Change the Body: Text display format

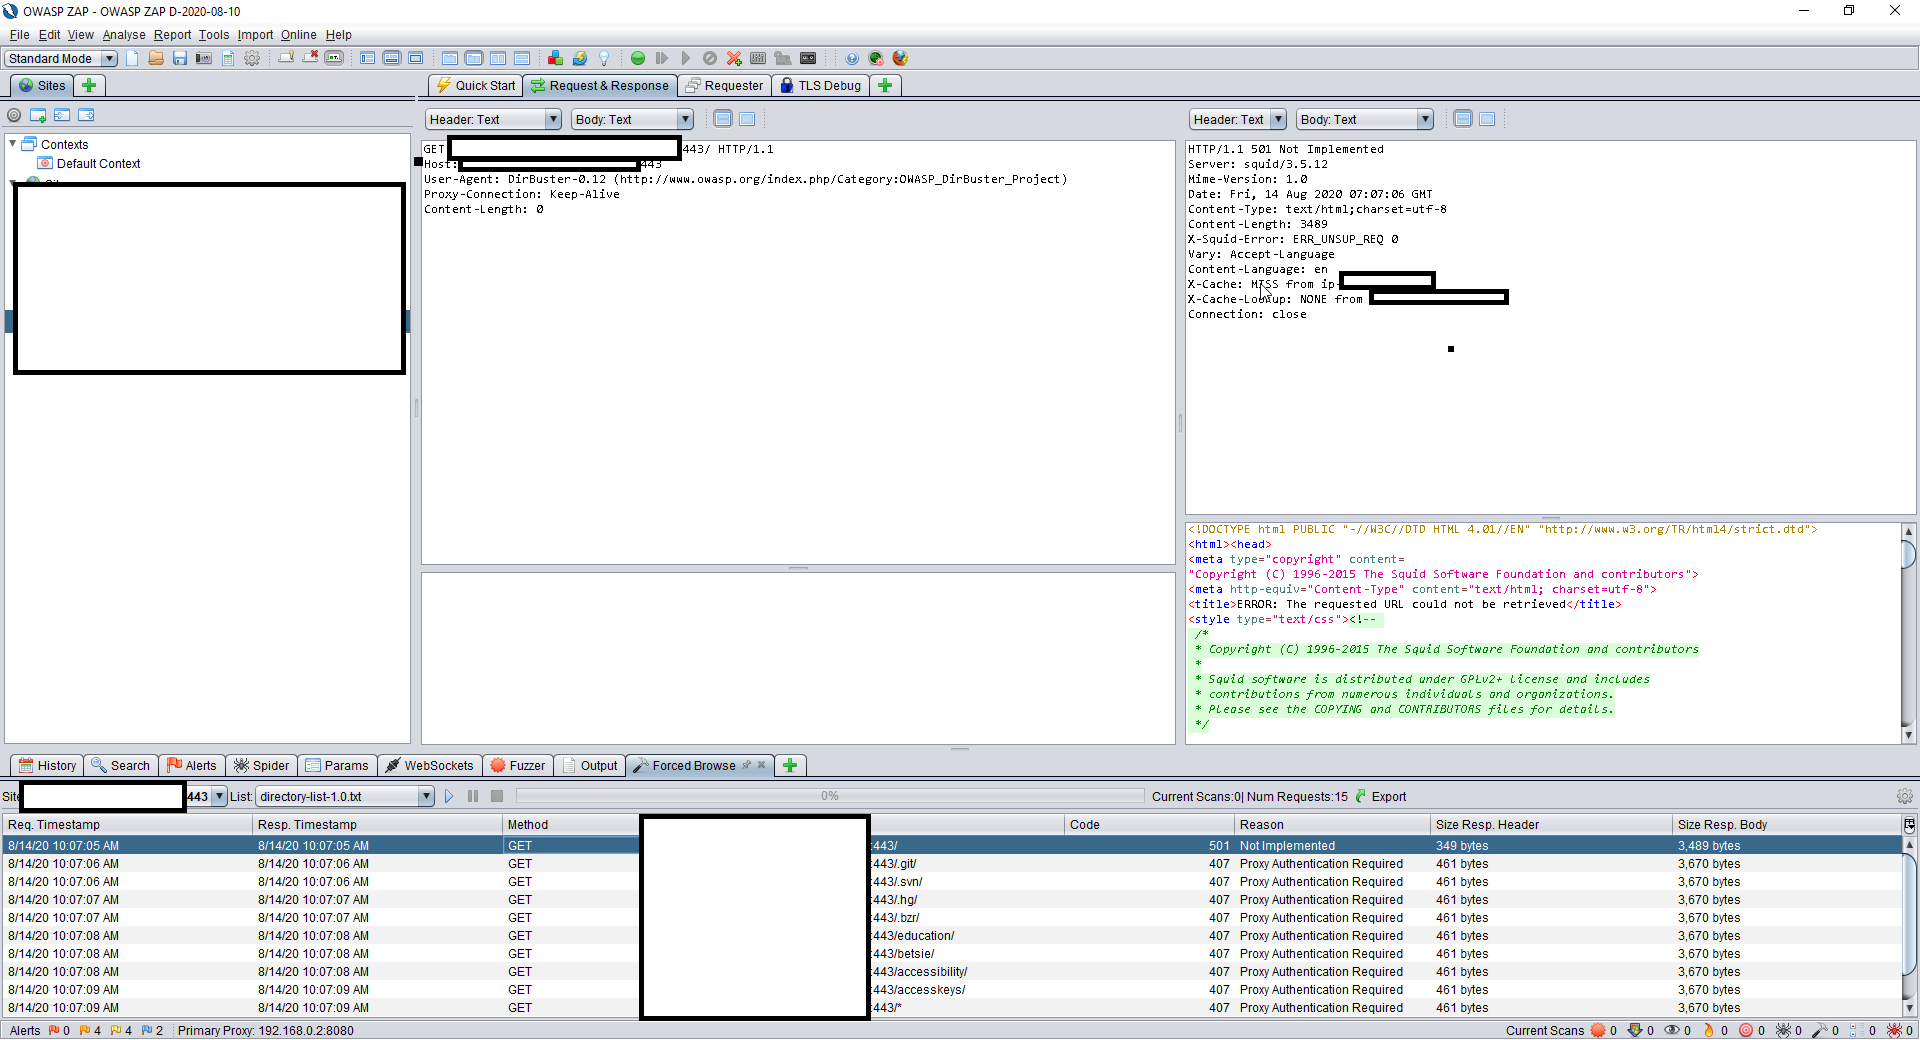coord(684,118)
